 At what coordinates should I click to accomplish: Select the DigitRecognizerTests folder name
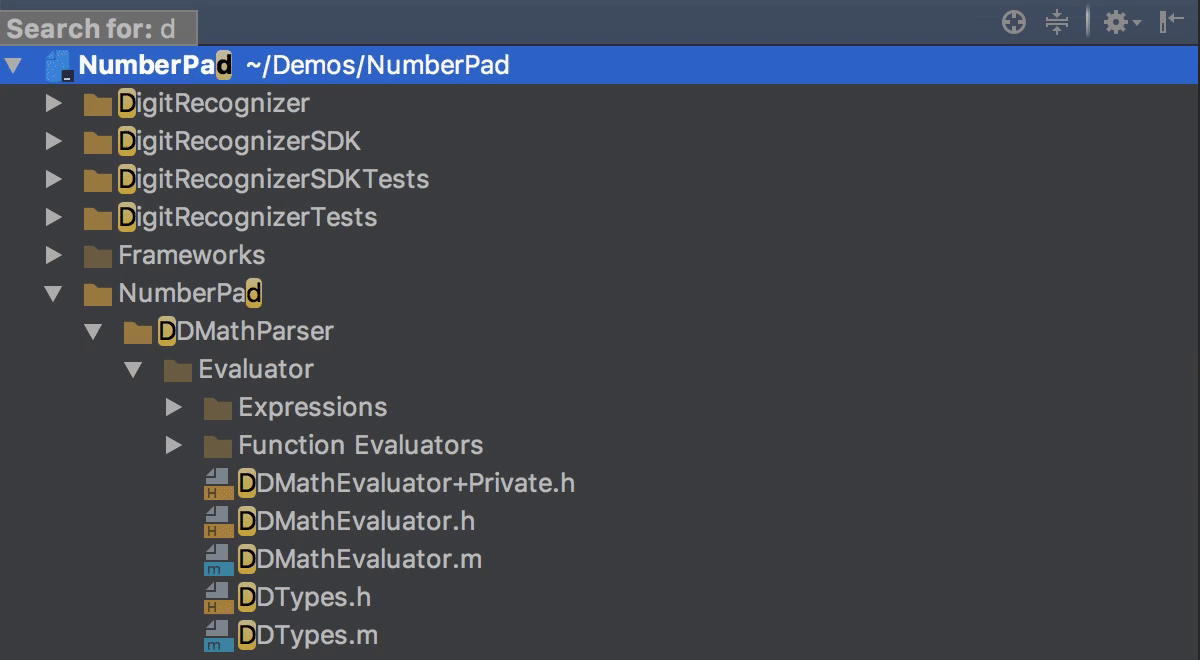[247, 217]
